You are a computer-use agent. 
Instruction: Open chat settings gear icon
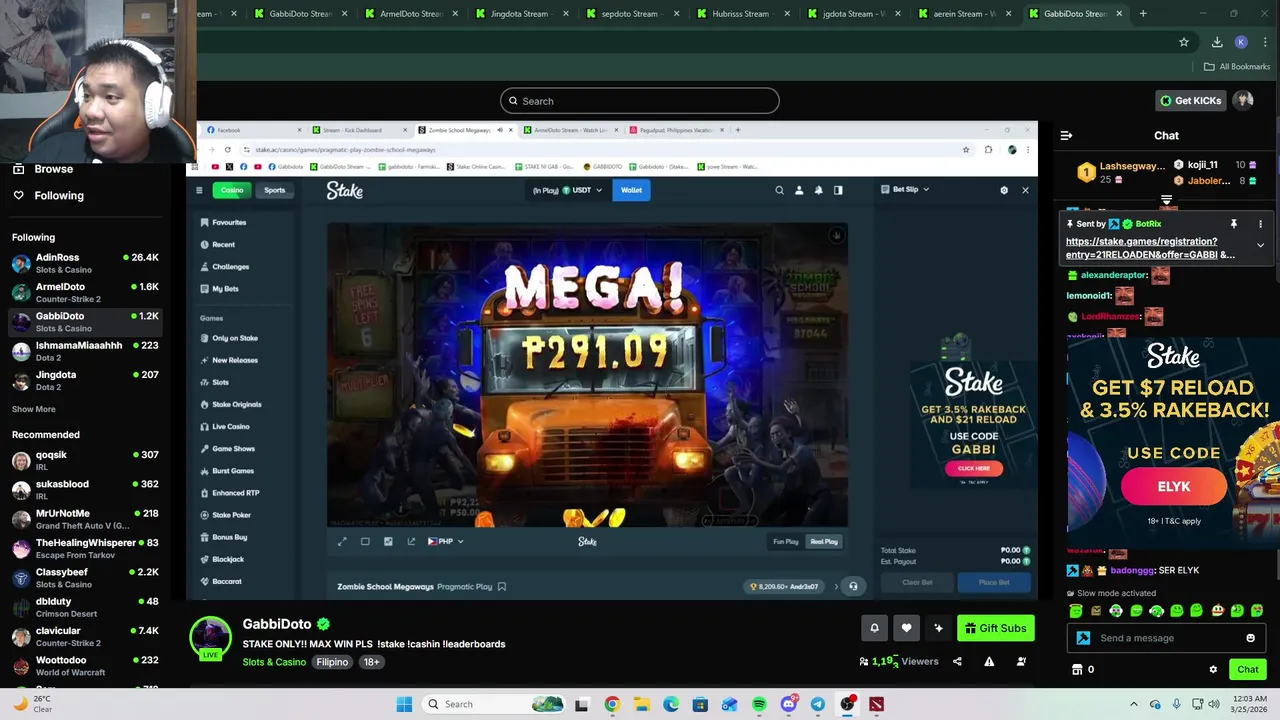coord(1213,669)
